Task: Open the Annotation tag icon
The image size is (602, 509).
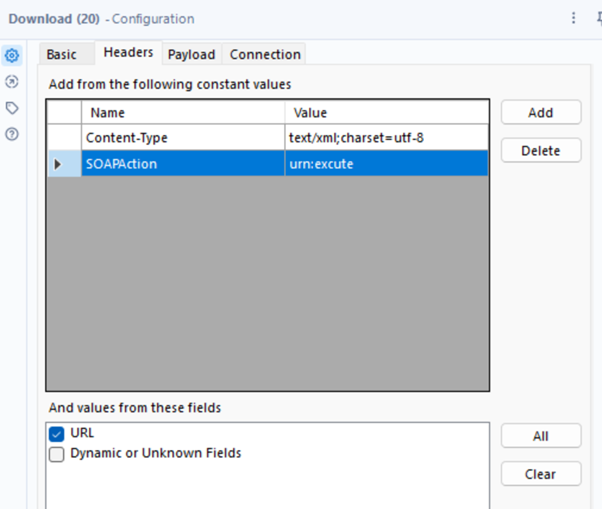Action: click(12, 108)
